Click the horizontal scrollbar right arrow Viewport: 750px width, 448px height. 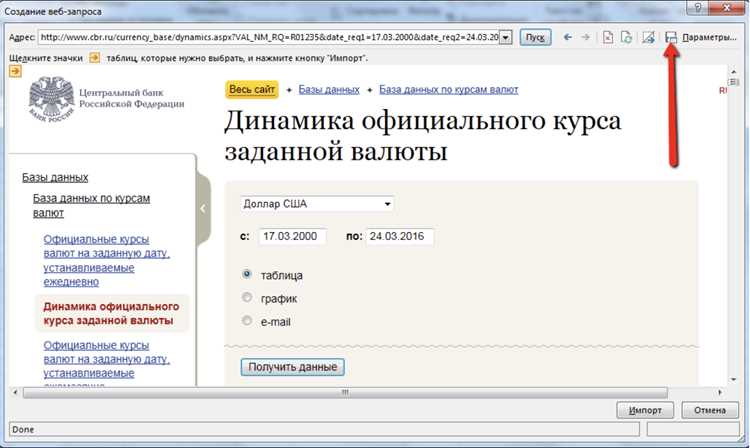(720, 393)
